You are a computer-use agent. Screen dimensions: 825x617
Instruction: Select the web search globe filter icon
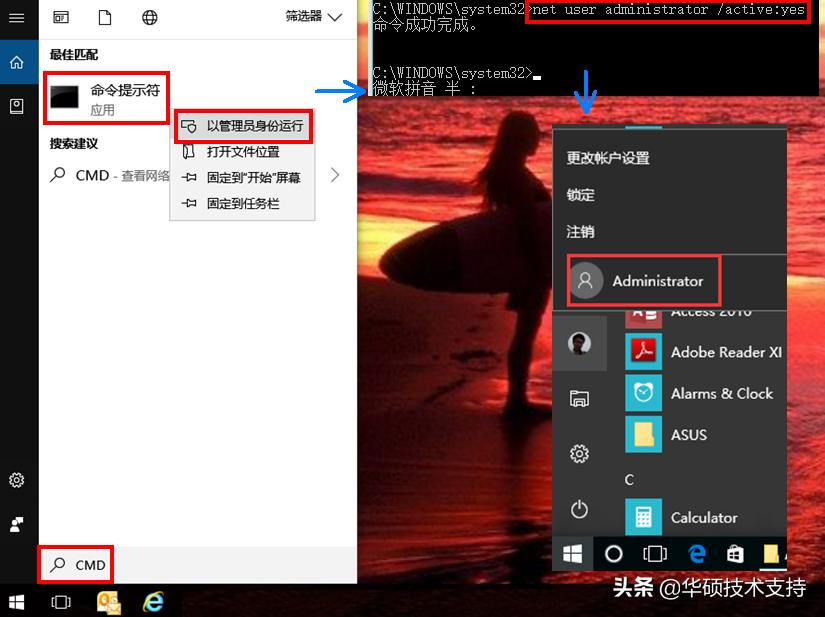pos(151,17)
